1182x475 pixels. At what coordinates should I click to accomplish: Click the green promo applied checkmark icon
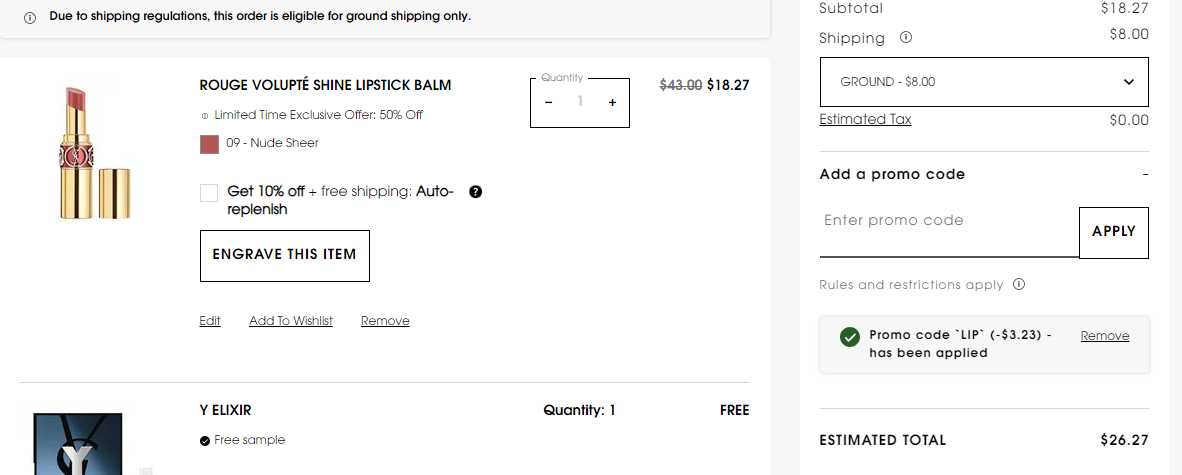850,337
